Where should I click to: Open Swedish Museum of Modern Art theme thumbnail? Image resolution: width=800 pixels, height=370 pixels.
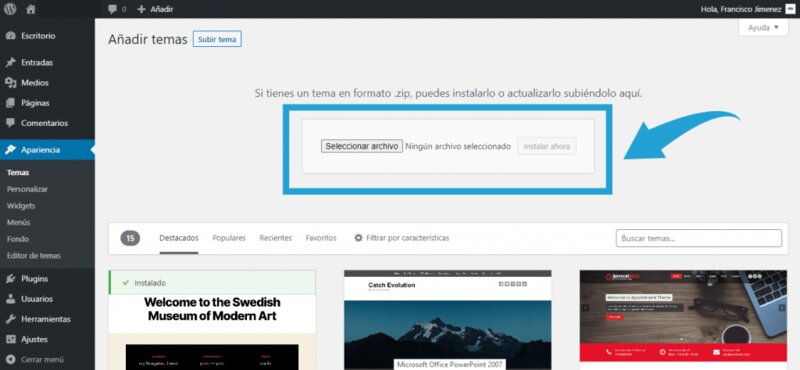[212, 332]
